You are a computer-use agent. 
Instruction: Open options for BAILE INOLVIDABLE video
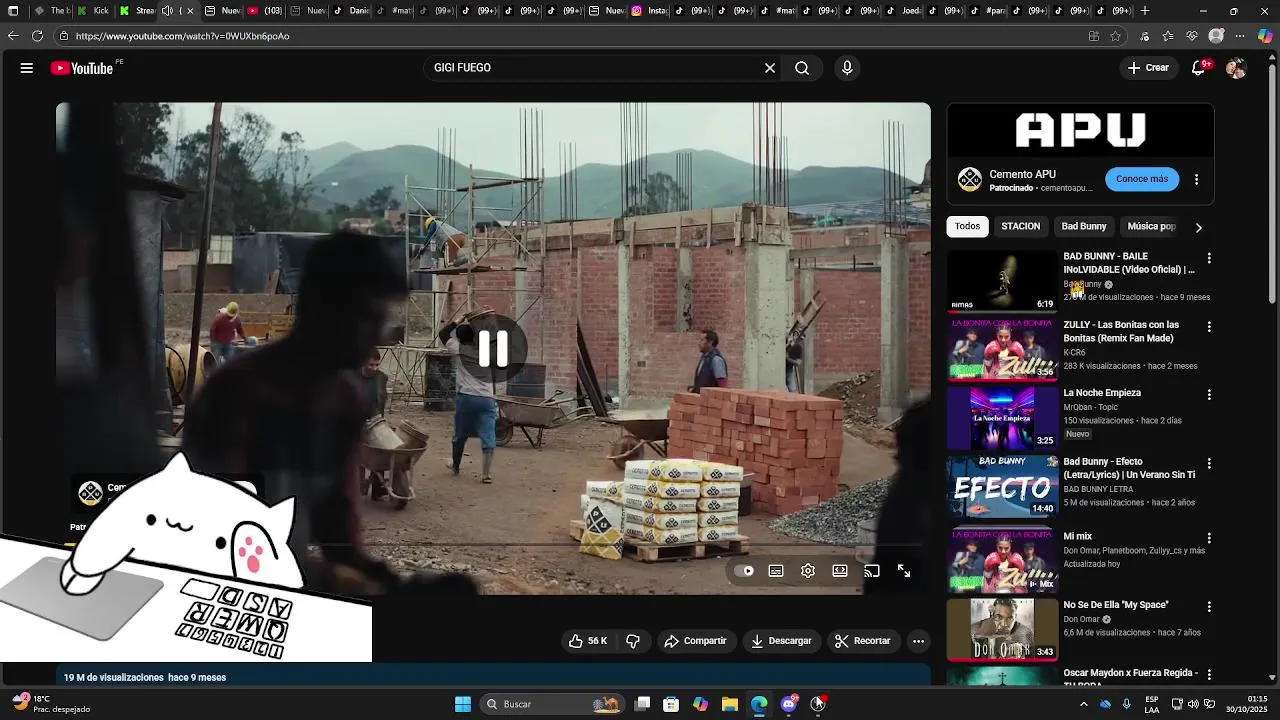(1208, 258)
